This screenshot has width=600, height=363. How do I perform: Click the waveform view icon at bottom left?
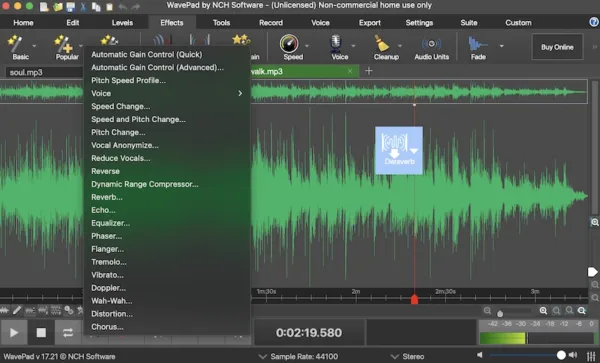(5, 310)
